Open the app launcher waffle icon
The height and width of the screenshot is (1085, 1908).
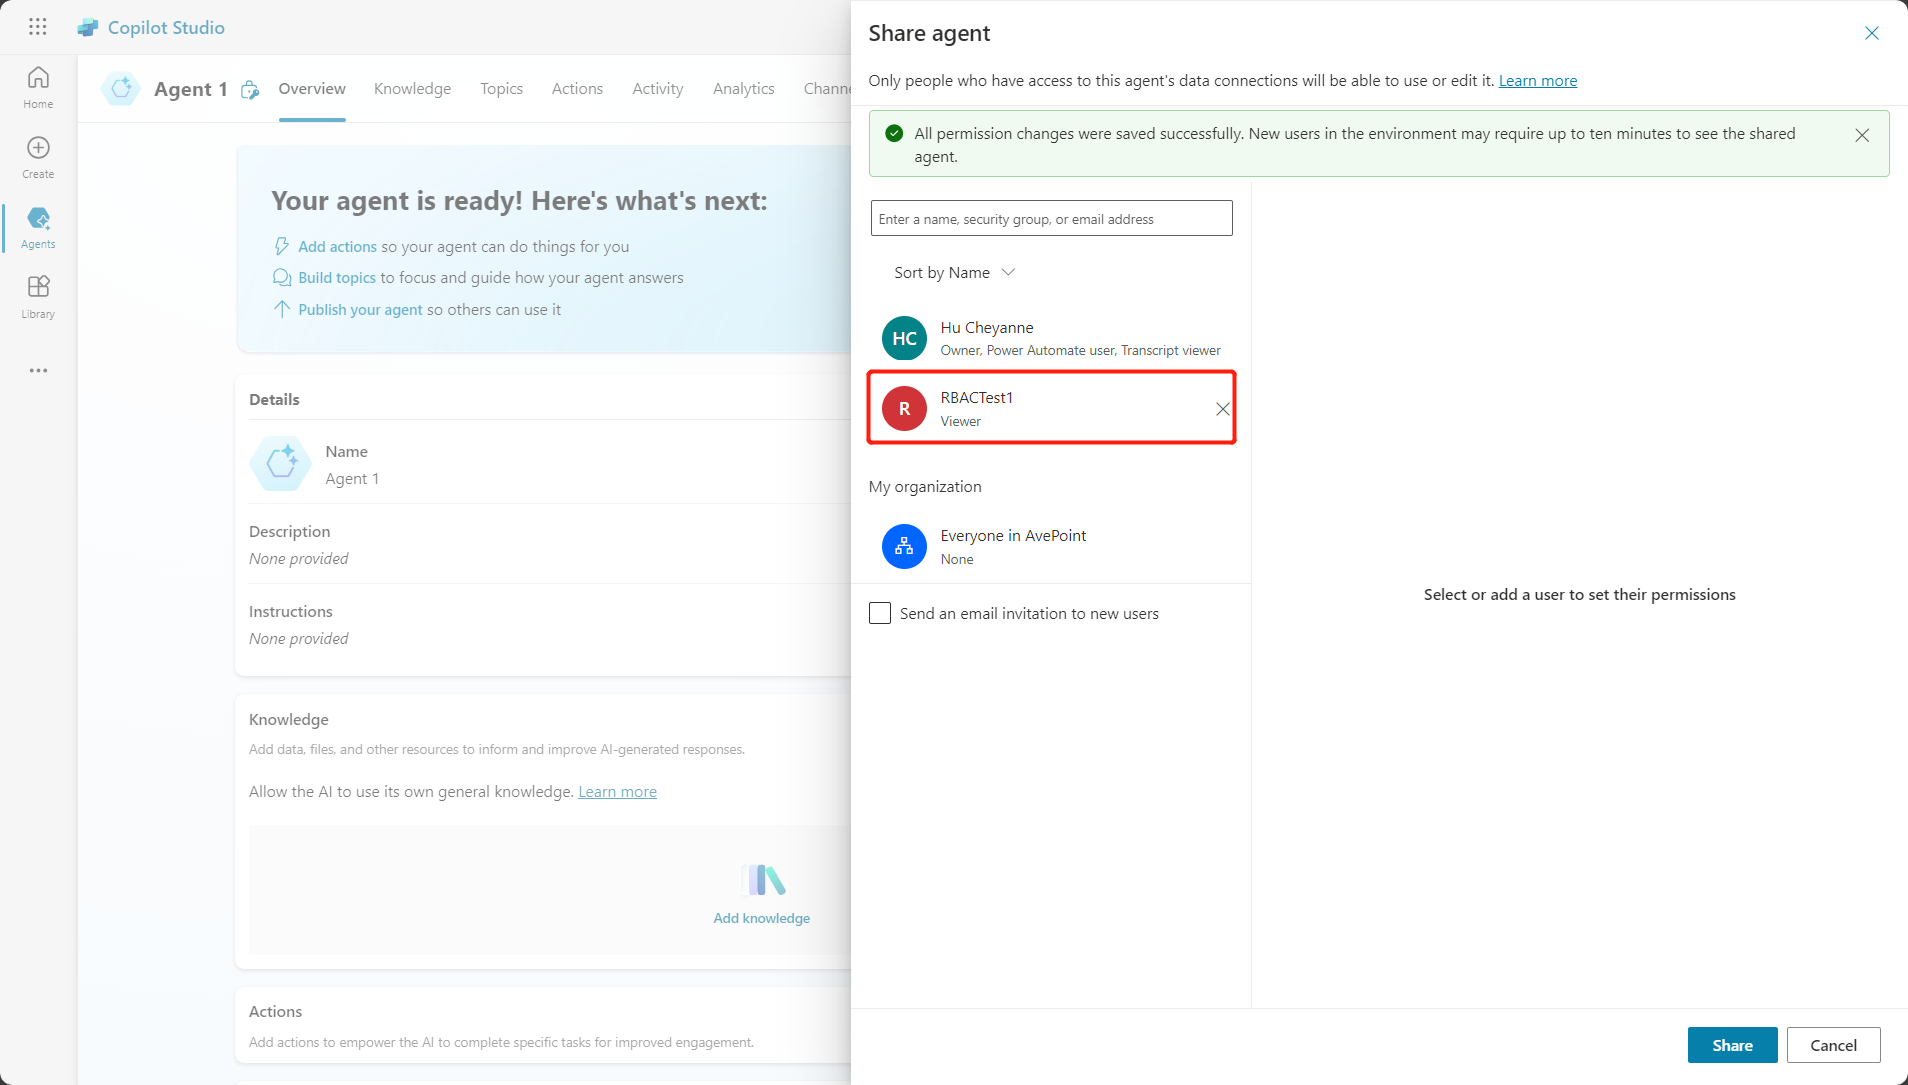pyautogui.click(x=38, y=27)
